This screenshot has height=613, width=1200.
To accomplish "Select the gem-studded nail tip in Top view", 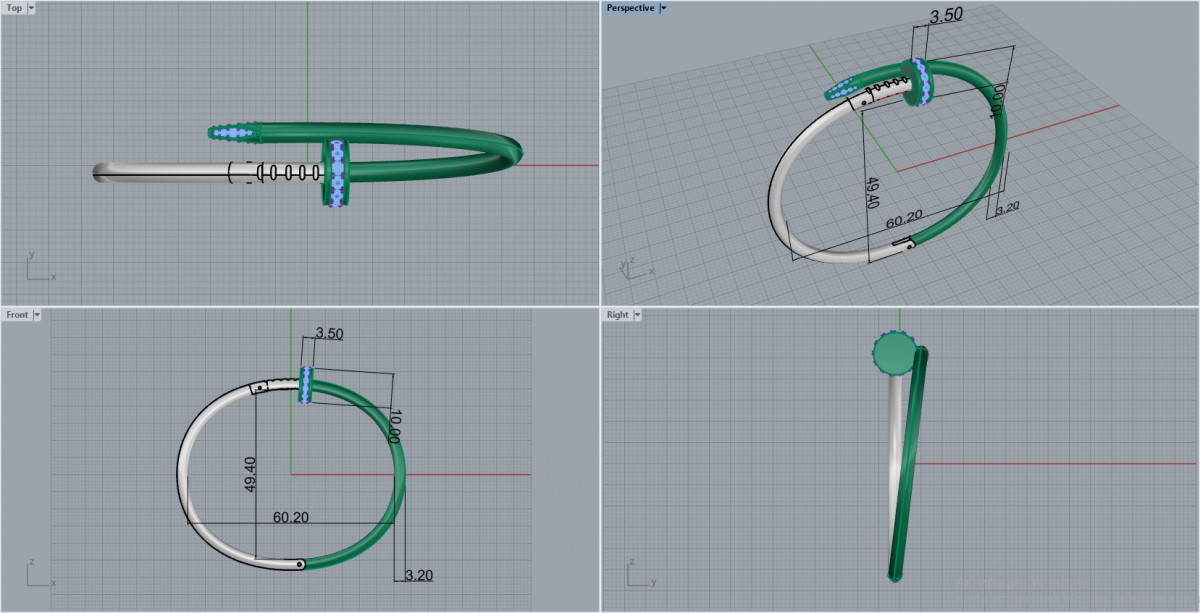I will 232,132.
